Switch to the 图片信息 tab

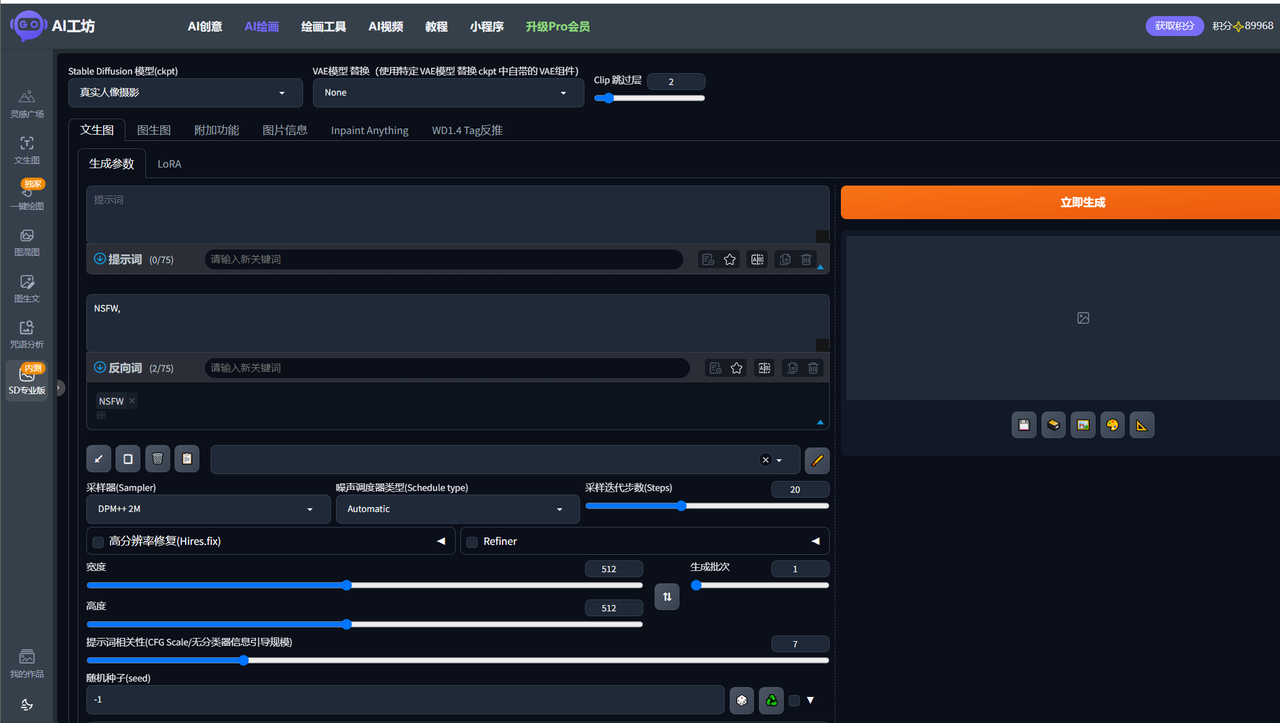pos(285,130)
